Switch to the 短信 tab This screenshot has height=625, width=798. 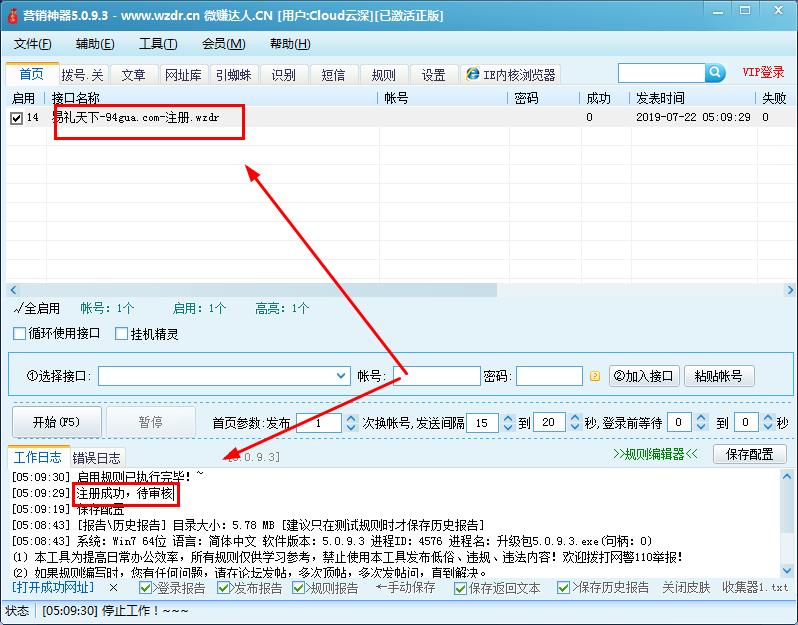(333, 75)
